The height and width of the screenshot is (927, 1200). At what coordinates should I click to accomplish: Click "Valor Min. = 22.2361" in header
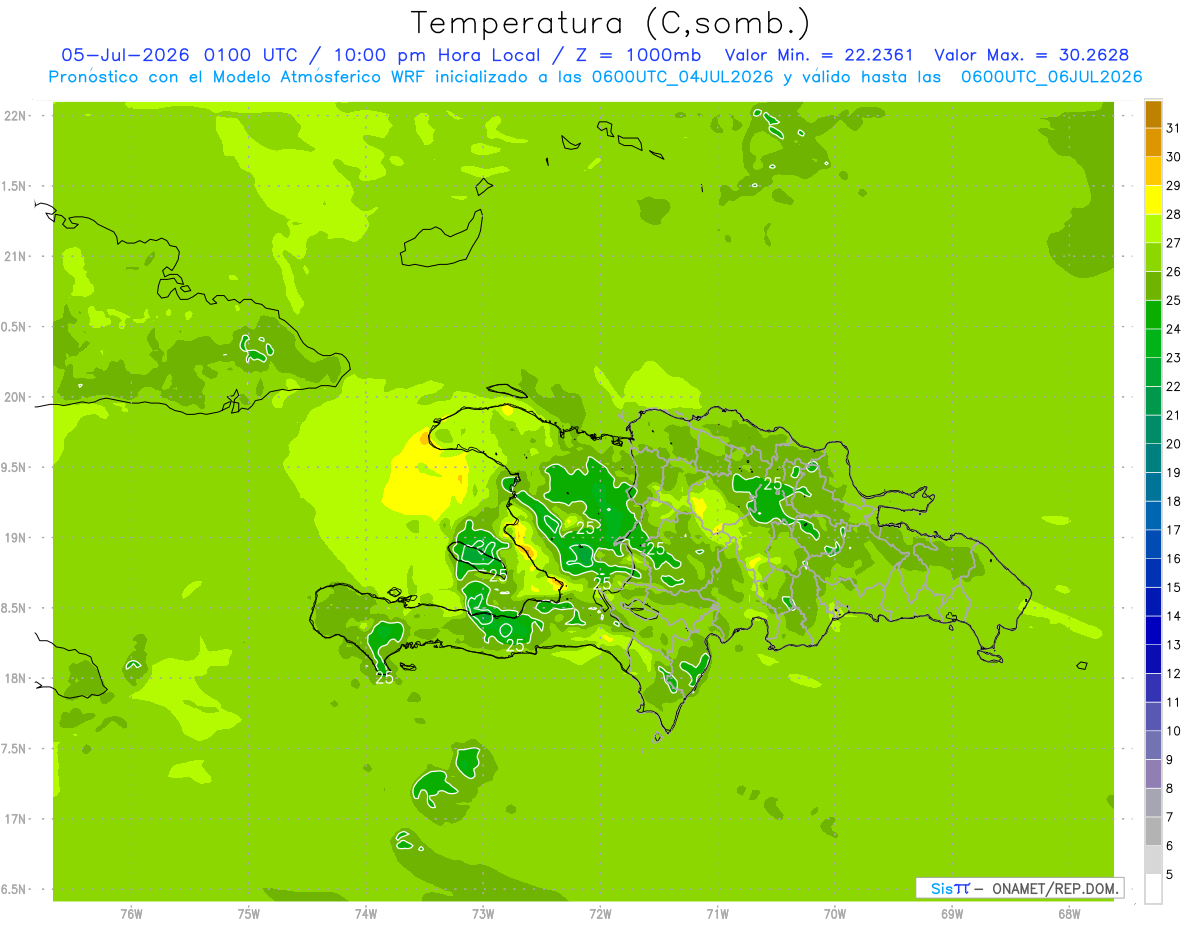pos(819,55)
